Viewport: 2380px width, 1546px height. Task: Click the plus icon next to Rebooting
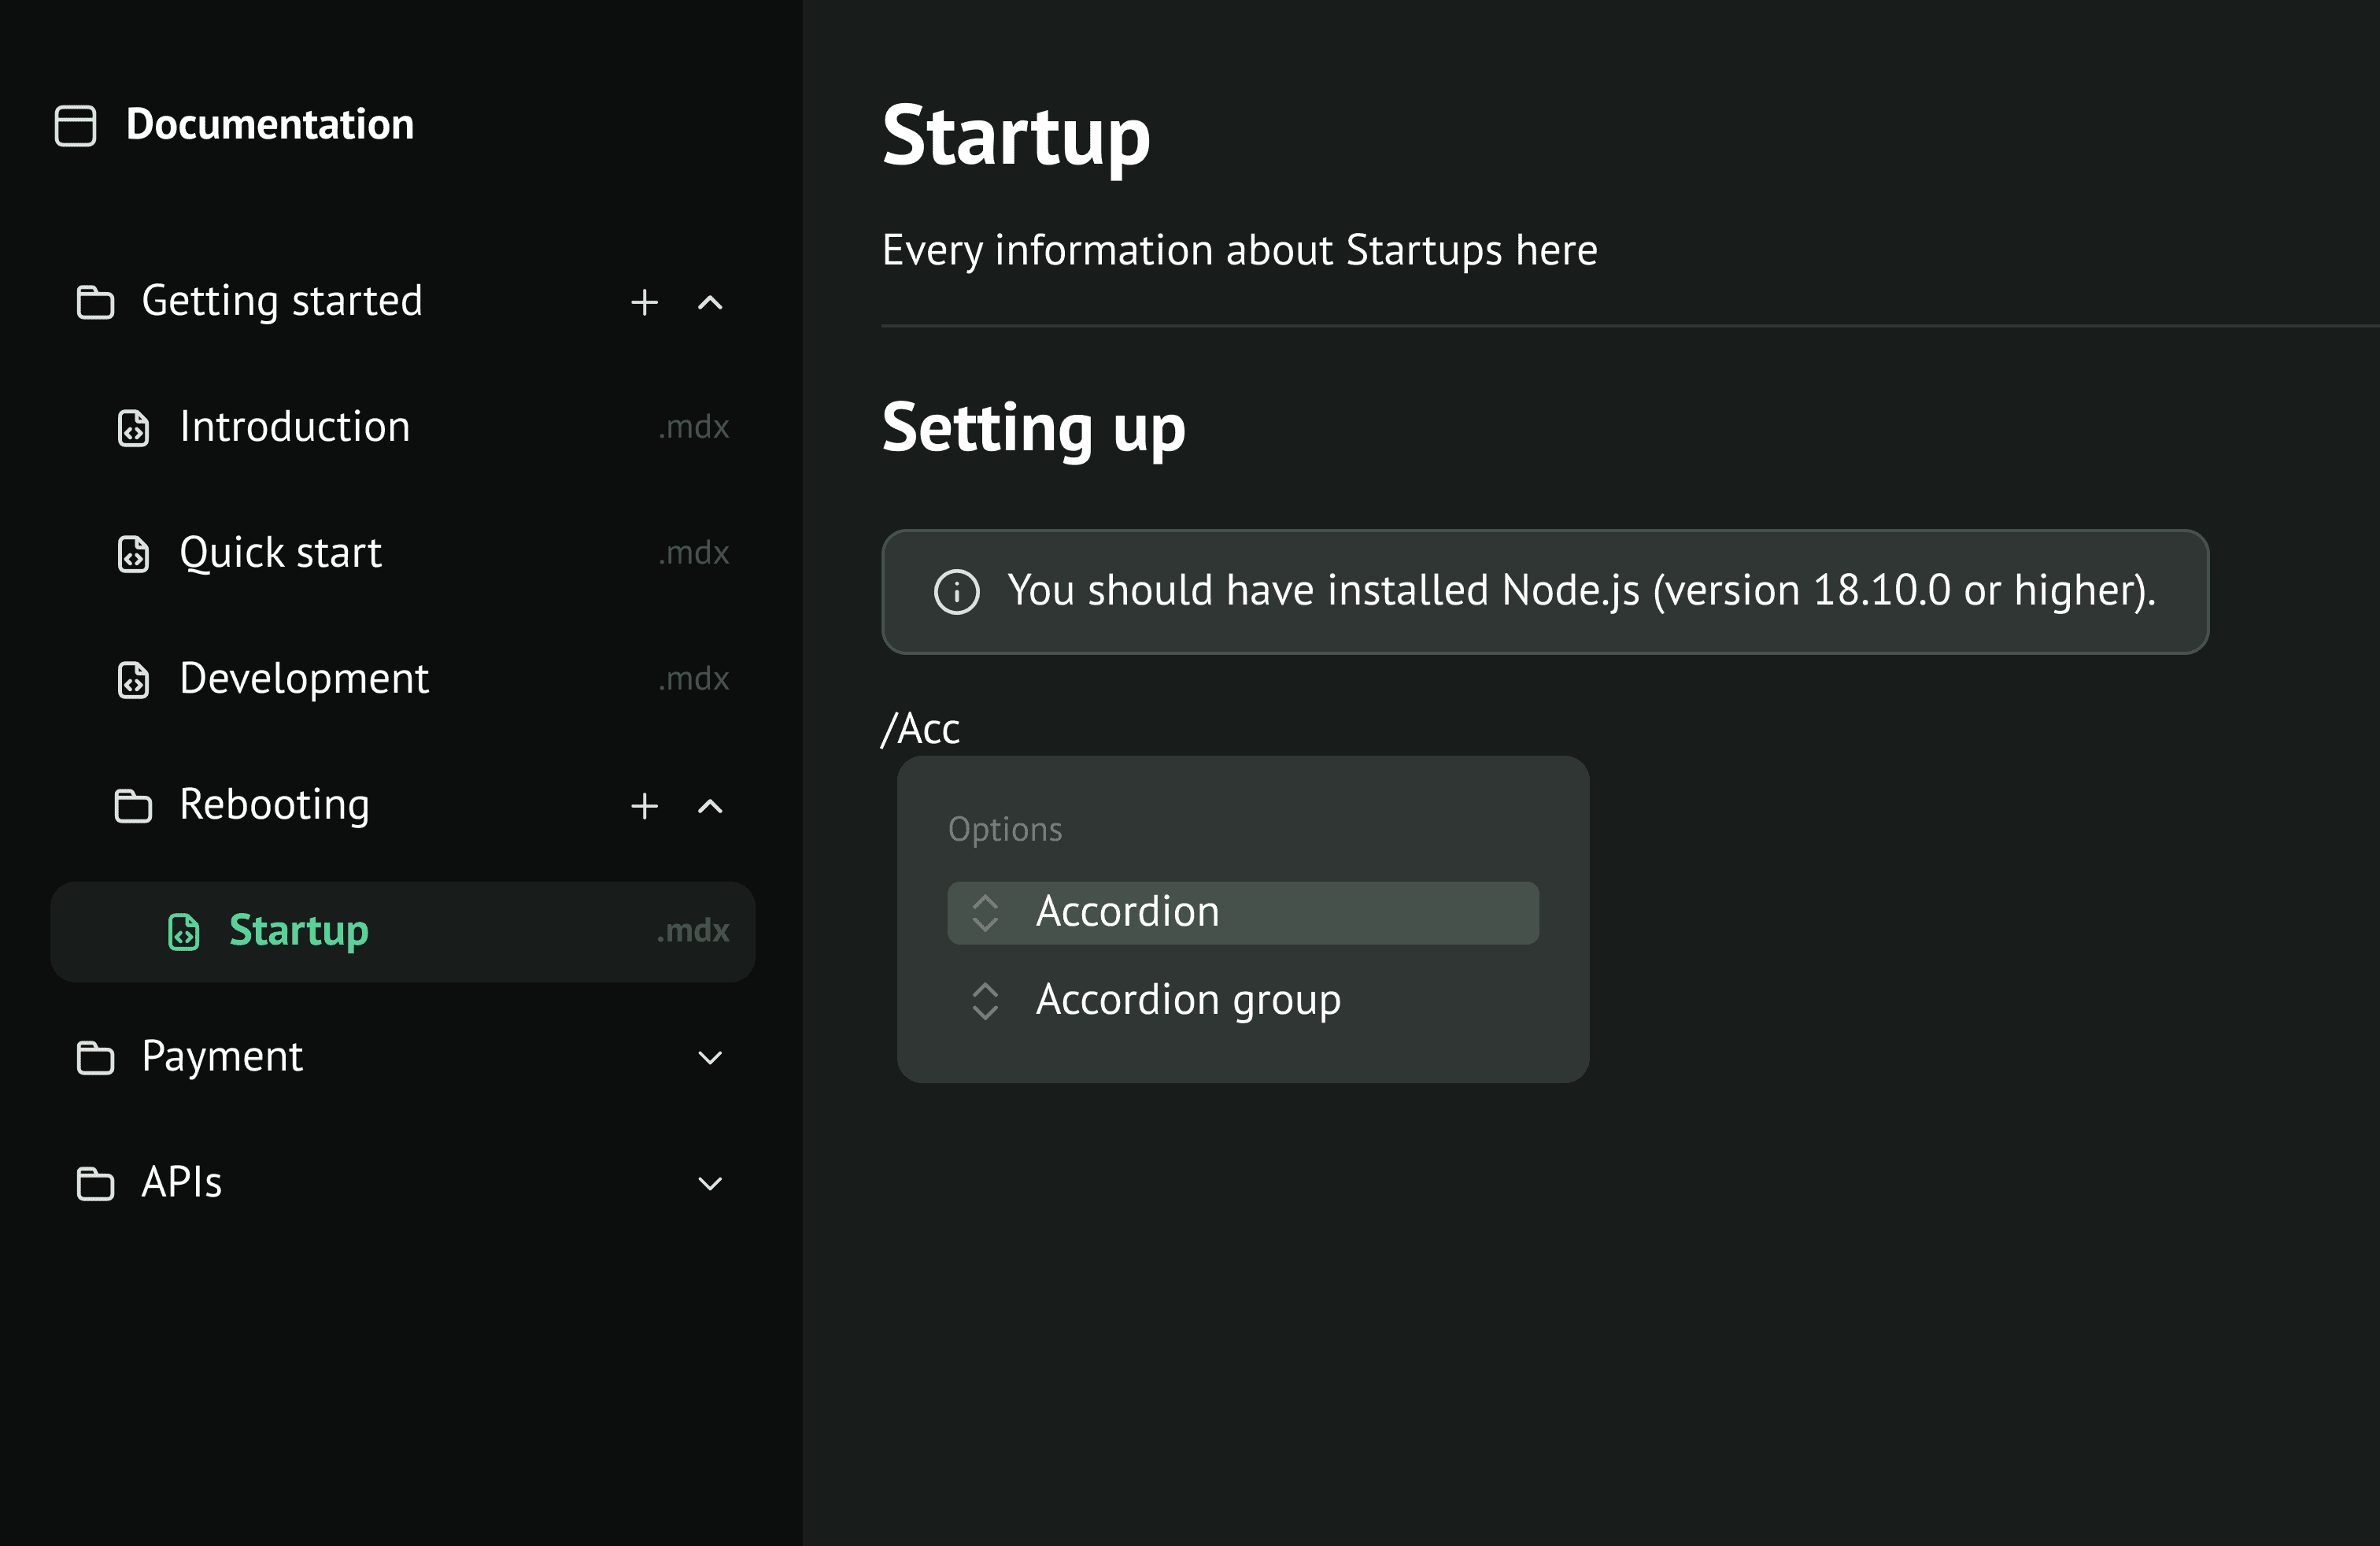click(644, 806)
